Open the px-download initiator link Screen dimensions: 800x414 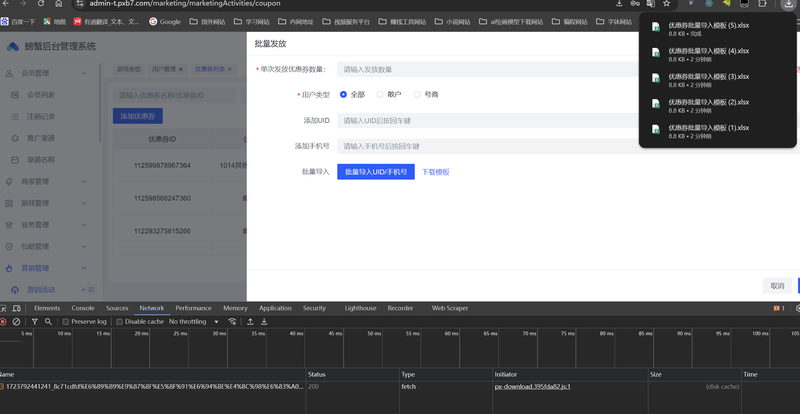[533, 387]
